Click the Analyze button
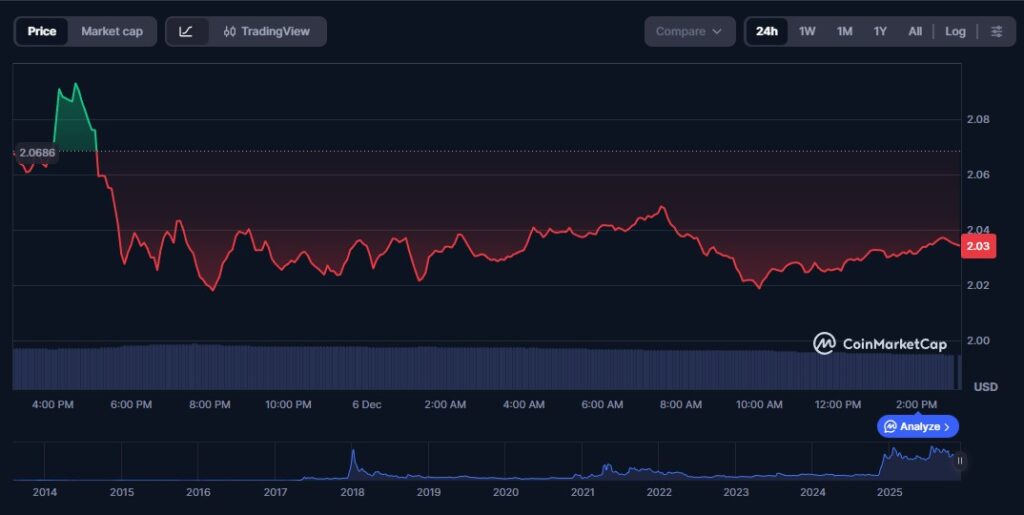The width and height of the screenshot is (1024, 515). (918, 426)
